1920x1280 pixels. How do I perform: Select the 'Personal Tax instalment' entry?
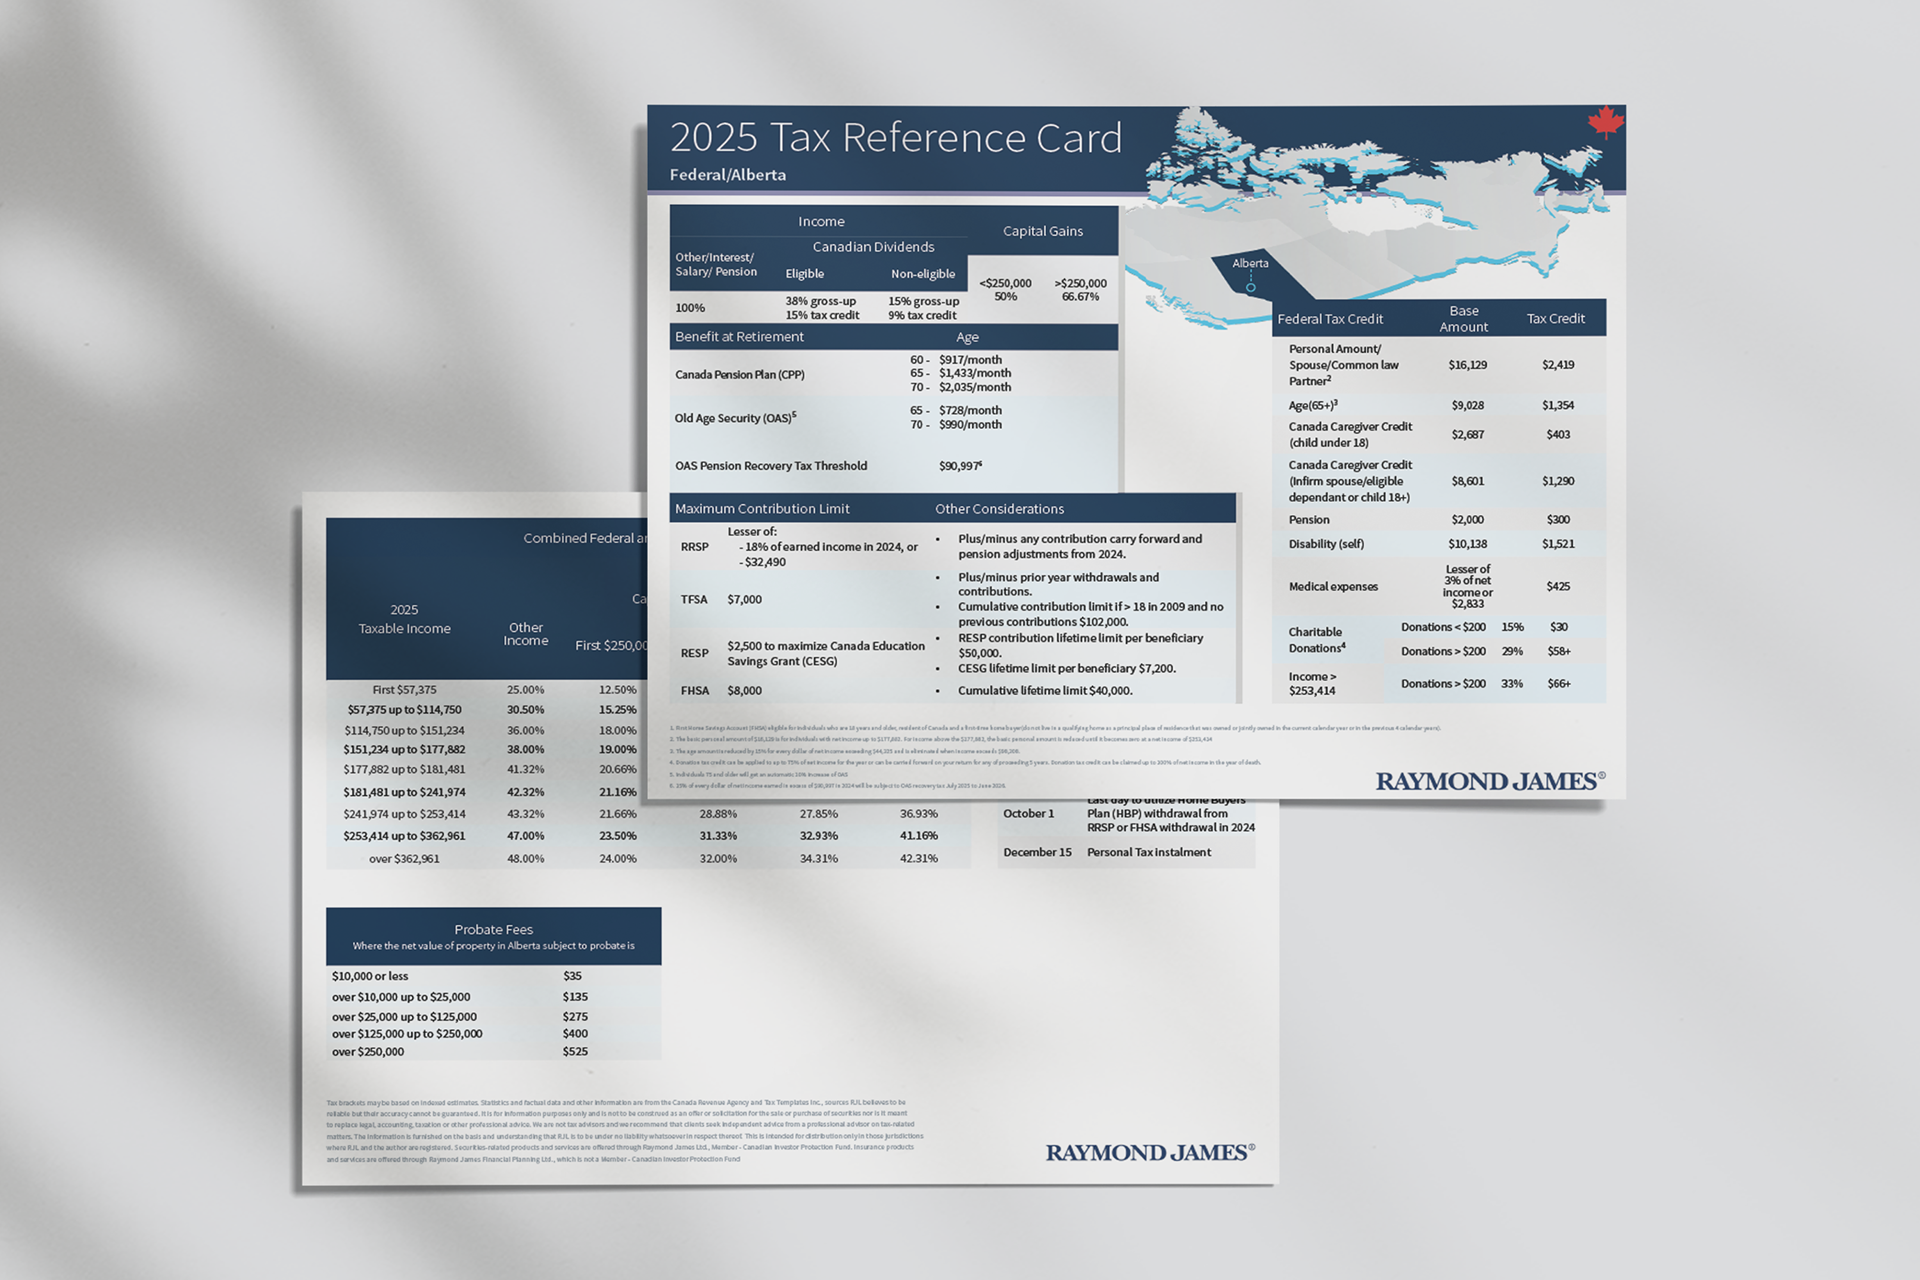click(x=1149, y=853)
